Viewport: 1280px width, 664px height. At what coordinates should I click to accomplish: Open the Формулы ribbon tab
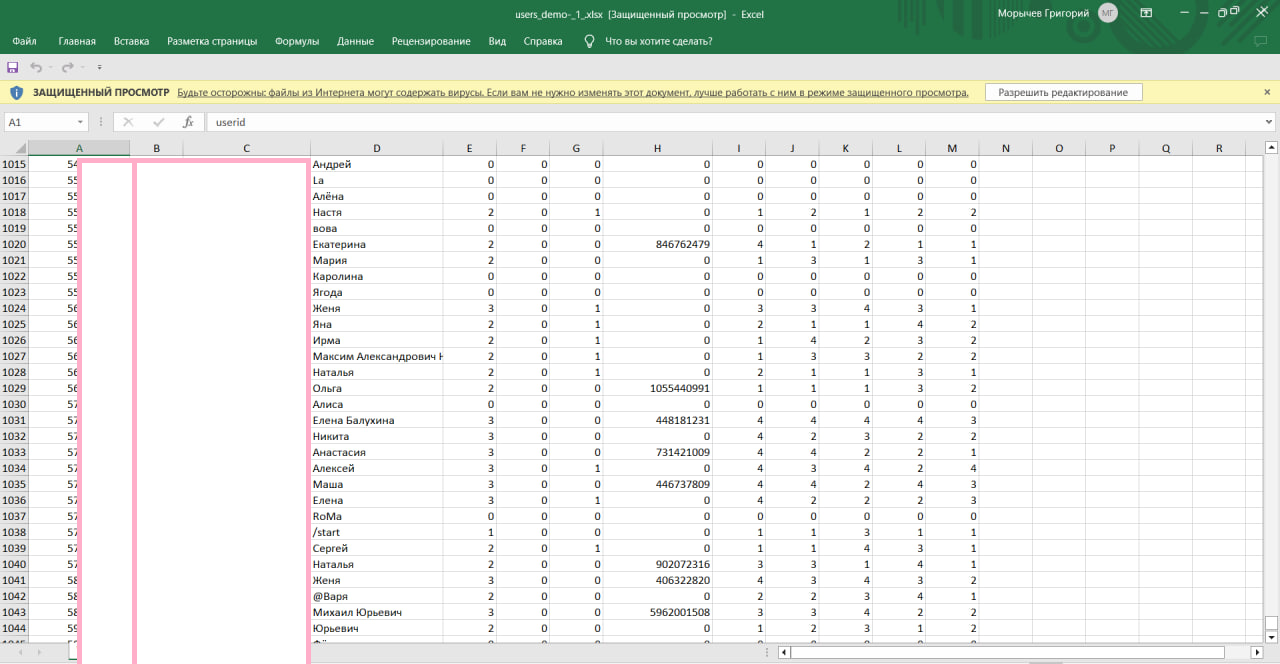click(297, 41)
